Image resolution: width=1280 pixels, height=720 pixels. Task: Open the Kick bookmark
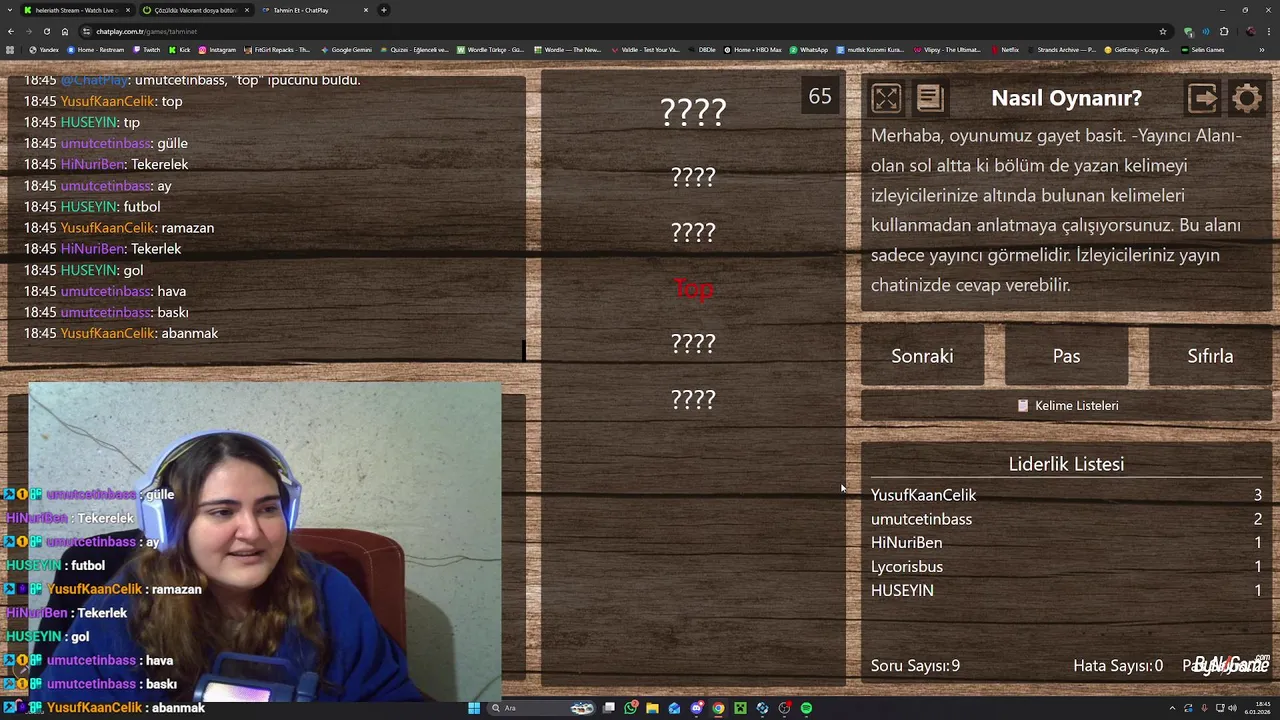coord(180,50)
